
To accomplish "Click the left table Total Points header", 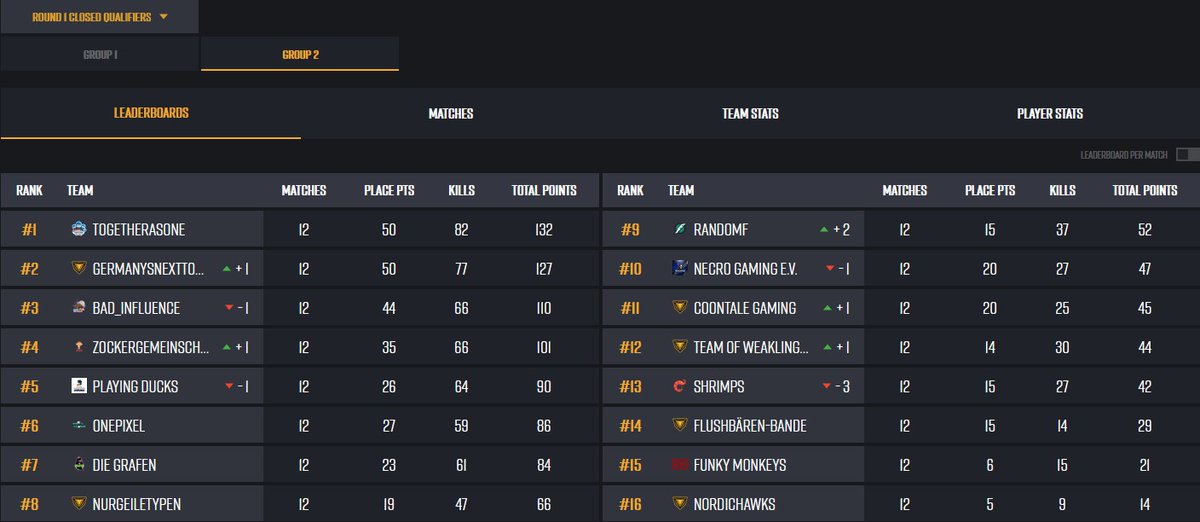I will coord(544,190).
